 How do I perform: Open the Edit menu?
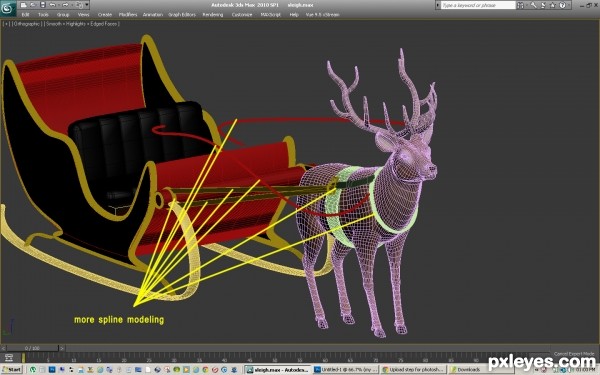click(x=25, y=15)
